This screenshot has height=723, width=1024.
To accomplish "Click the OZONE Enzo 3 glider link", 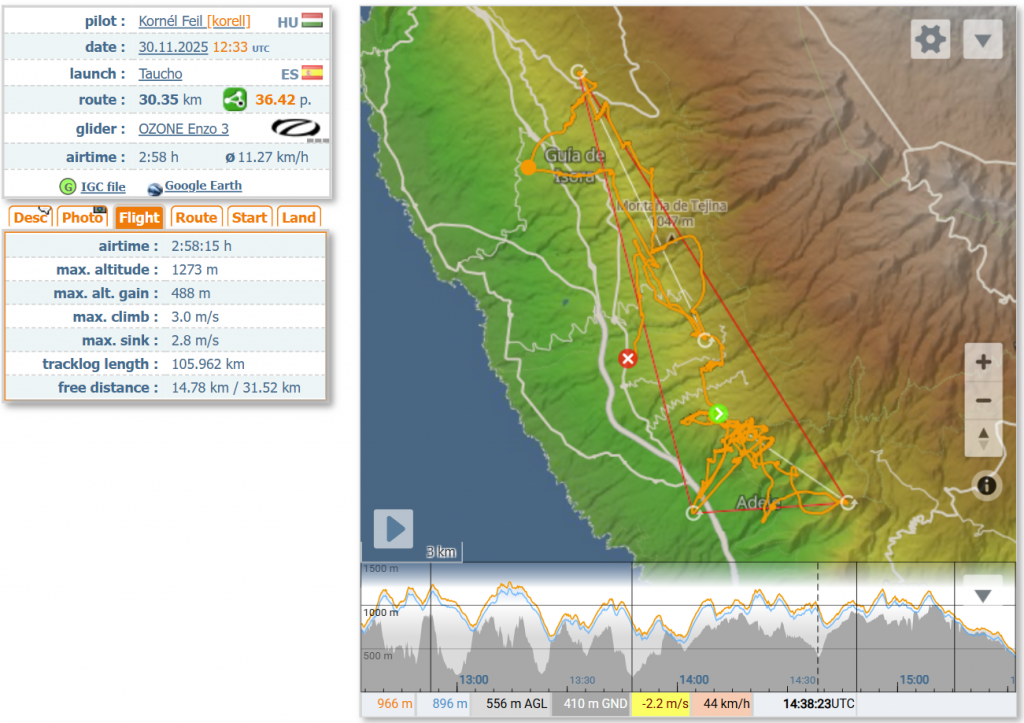I will pos(183,129).
